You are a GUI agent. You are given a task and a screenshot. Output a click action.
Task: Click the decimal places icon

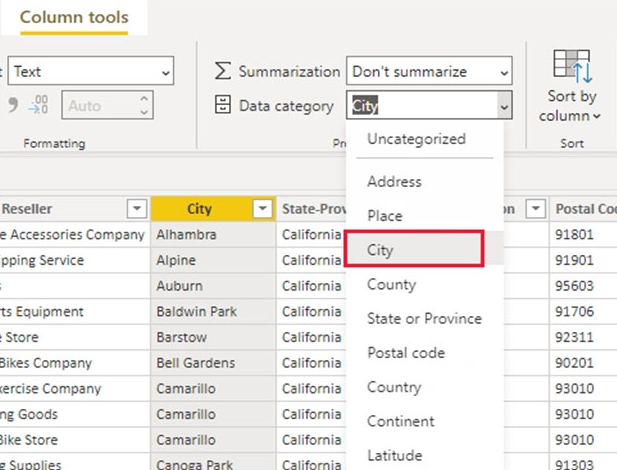(x=39, y=104)
